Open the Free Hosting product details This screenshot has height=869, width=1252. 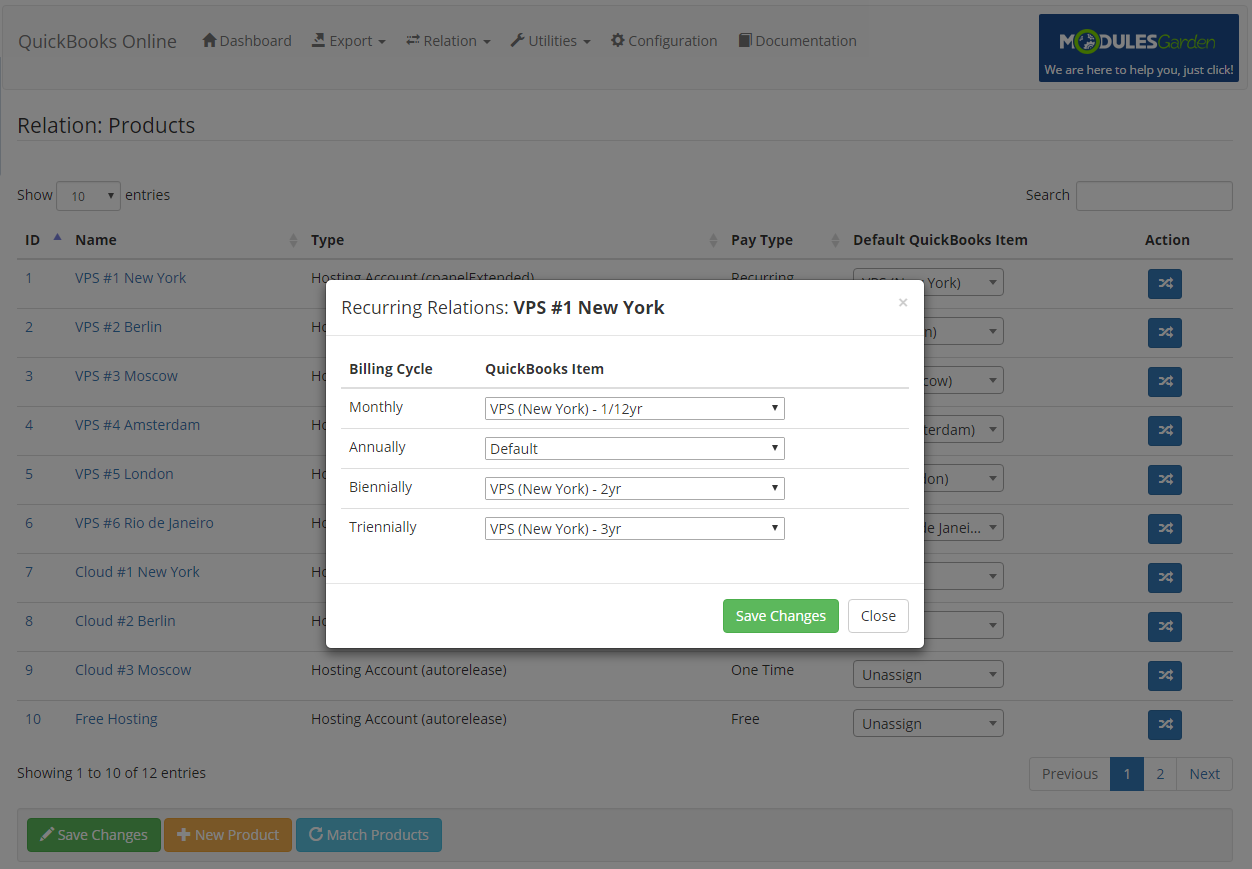pyautogui.click(x=116, y=718)
